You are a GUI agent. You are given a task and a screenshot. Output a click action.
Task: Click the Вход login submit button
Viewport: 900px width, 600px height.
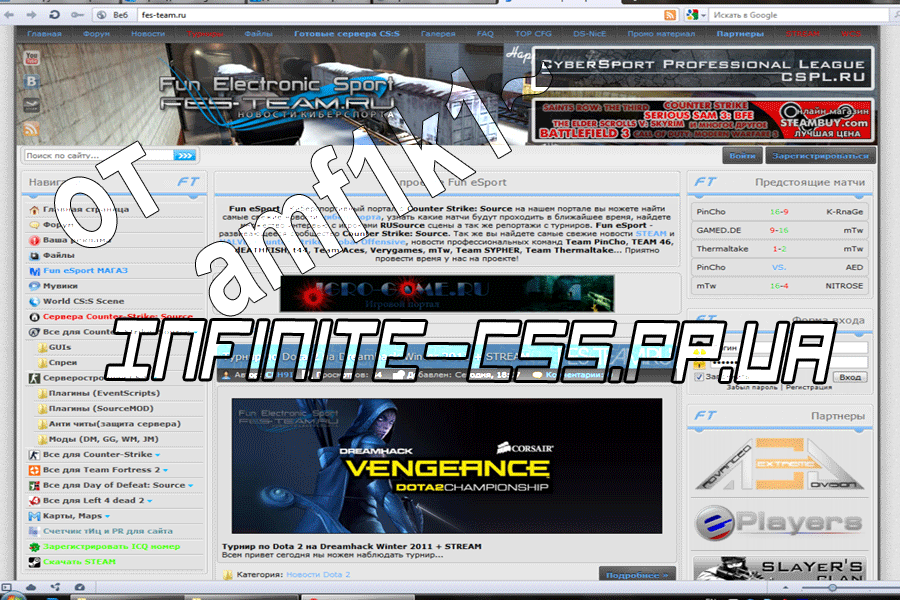(849, 377)
